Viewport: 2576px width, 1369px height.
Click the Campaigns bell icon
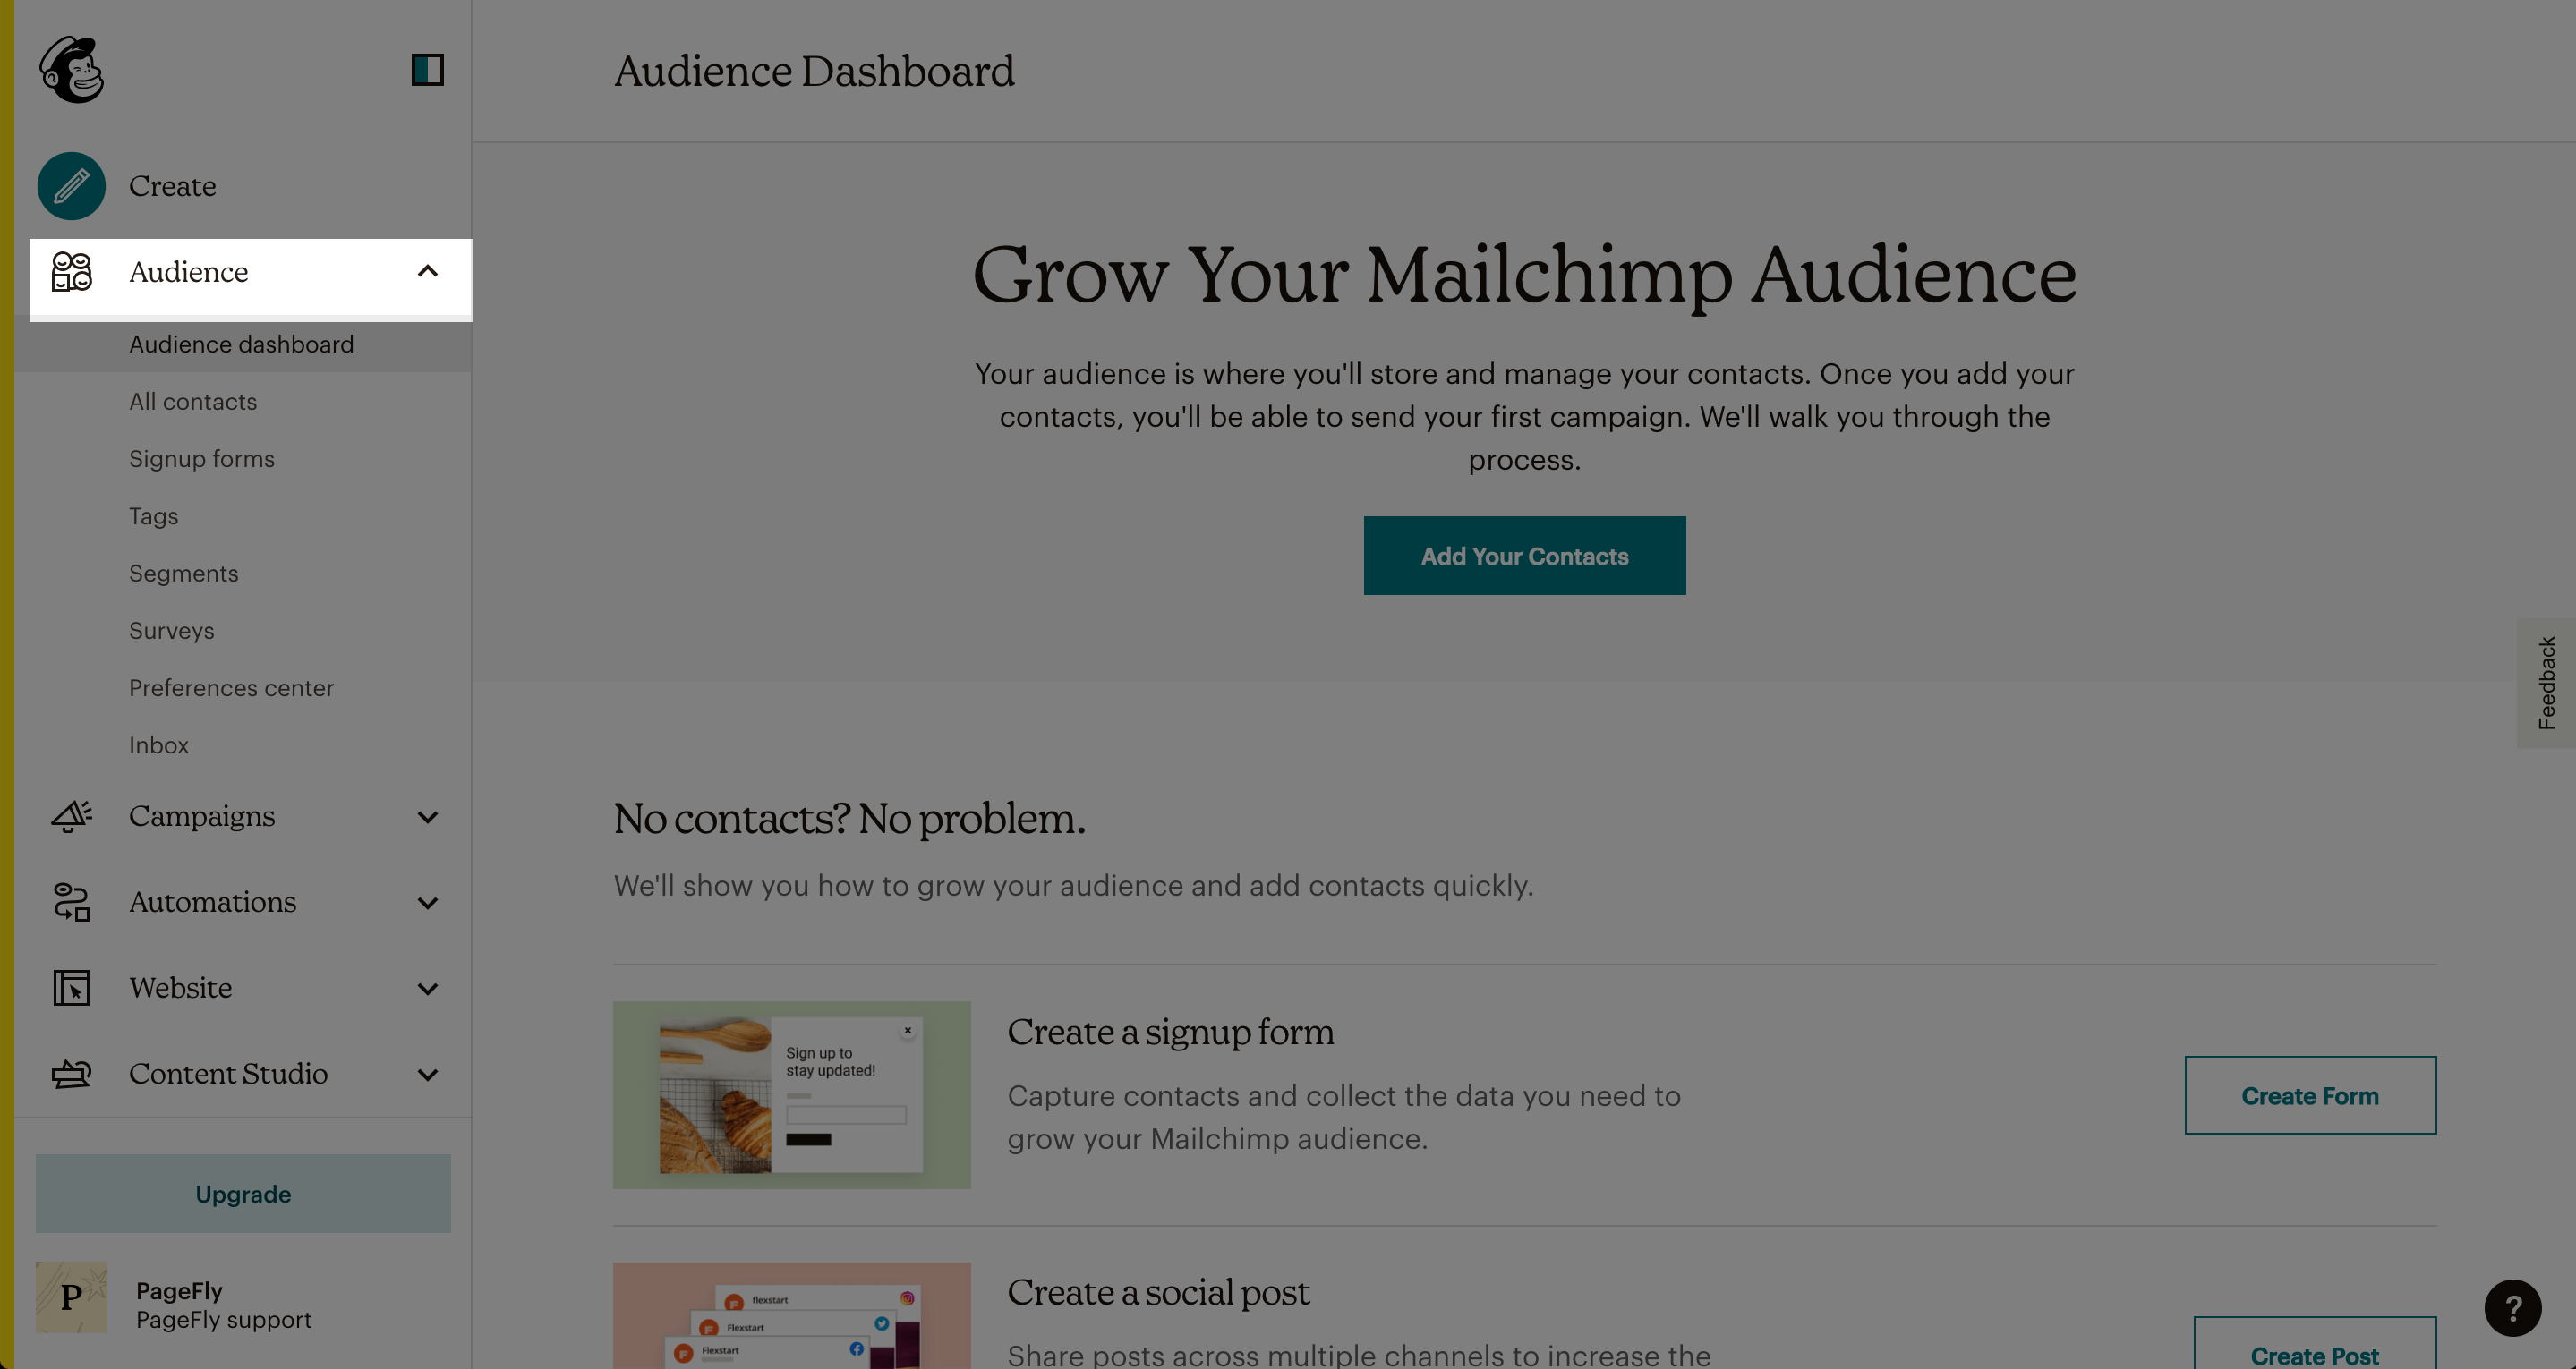[70, 814]
